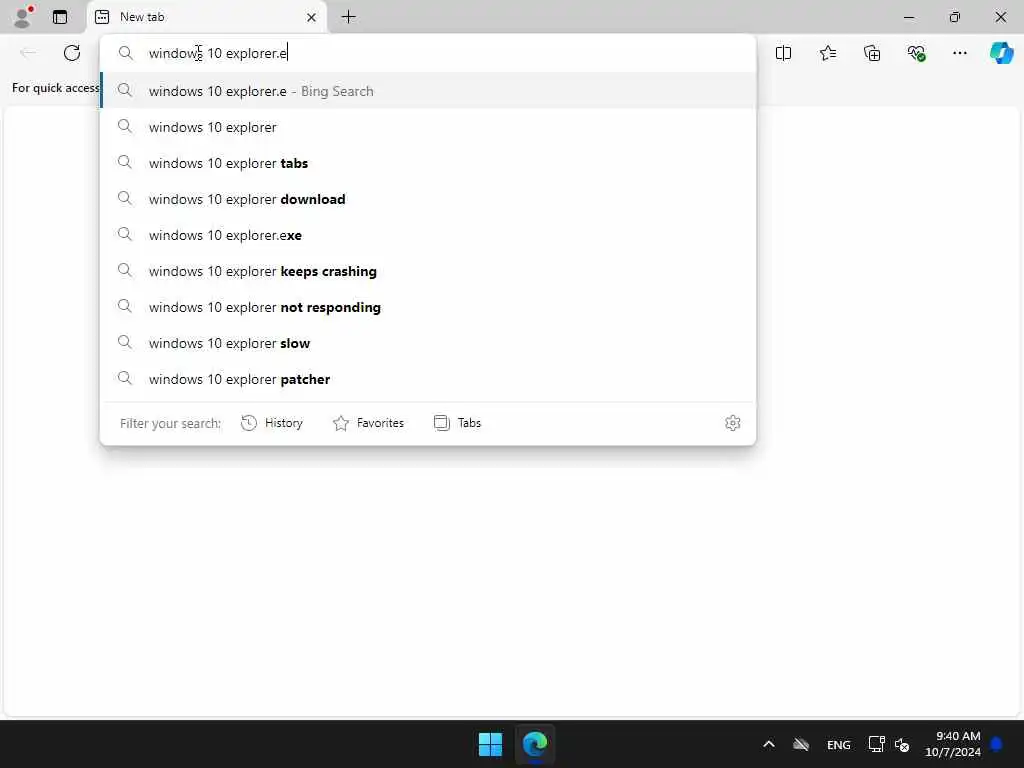This screenshot has height=768, width=1024.
Task: Restore down the Edge window
Action: click(x=954, y=17)
